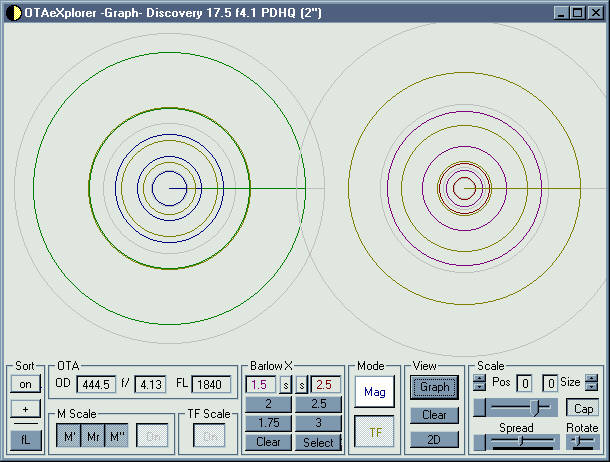
Task: Click the Barlow X Select button
Action: pos(318,442)
